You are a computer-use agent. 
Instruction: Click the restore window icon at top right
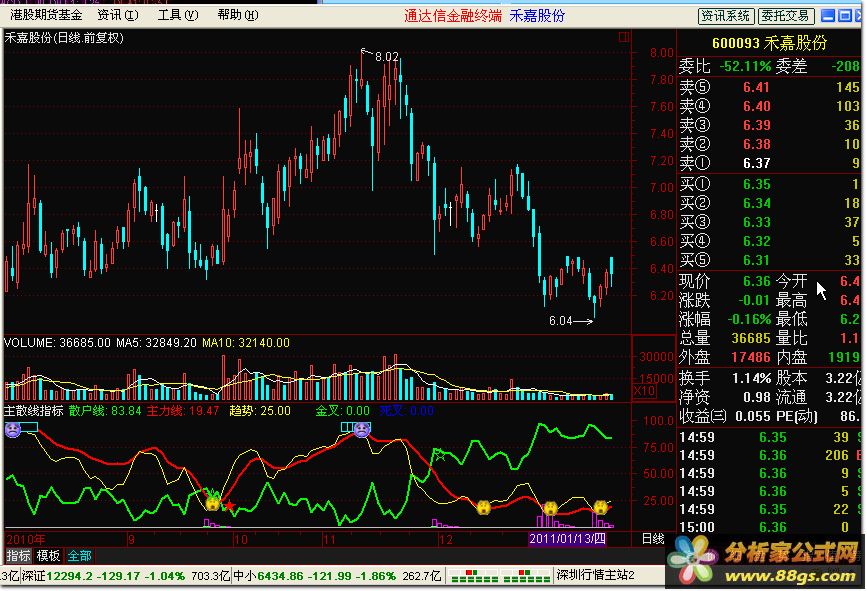(x=845, y=15)
